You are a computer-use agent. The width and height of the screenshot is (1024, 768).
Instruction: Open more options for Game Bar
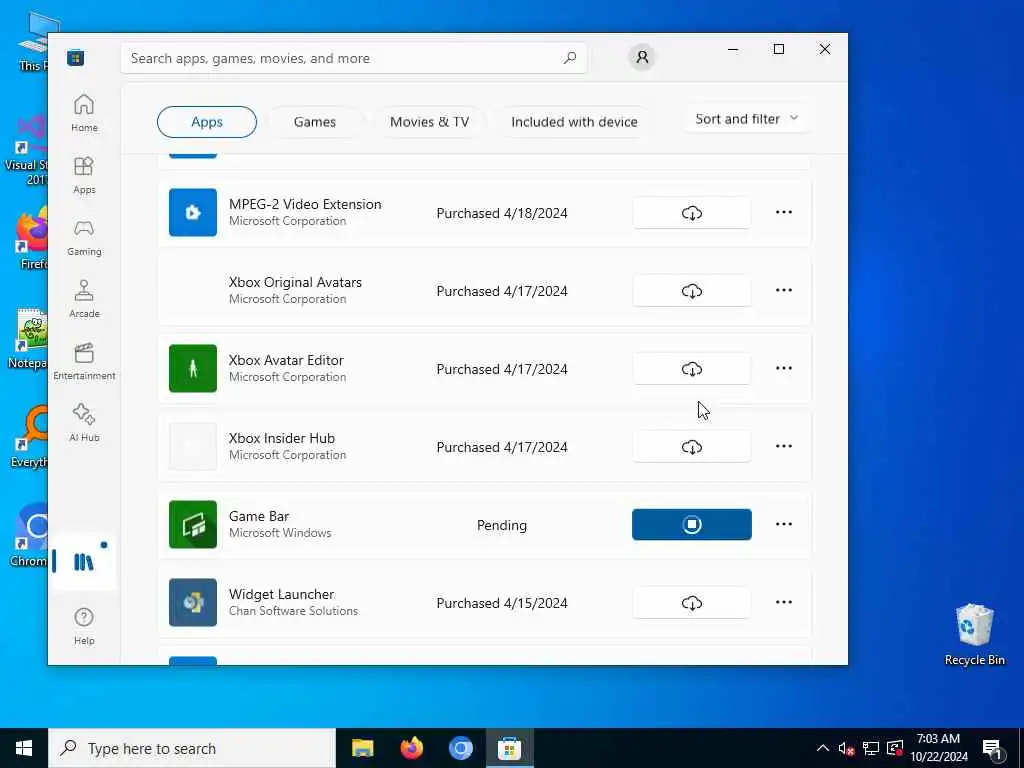784,524
